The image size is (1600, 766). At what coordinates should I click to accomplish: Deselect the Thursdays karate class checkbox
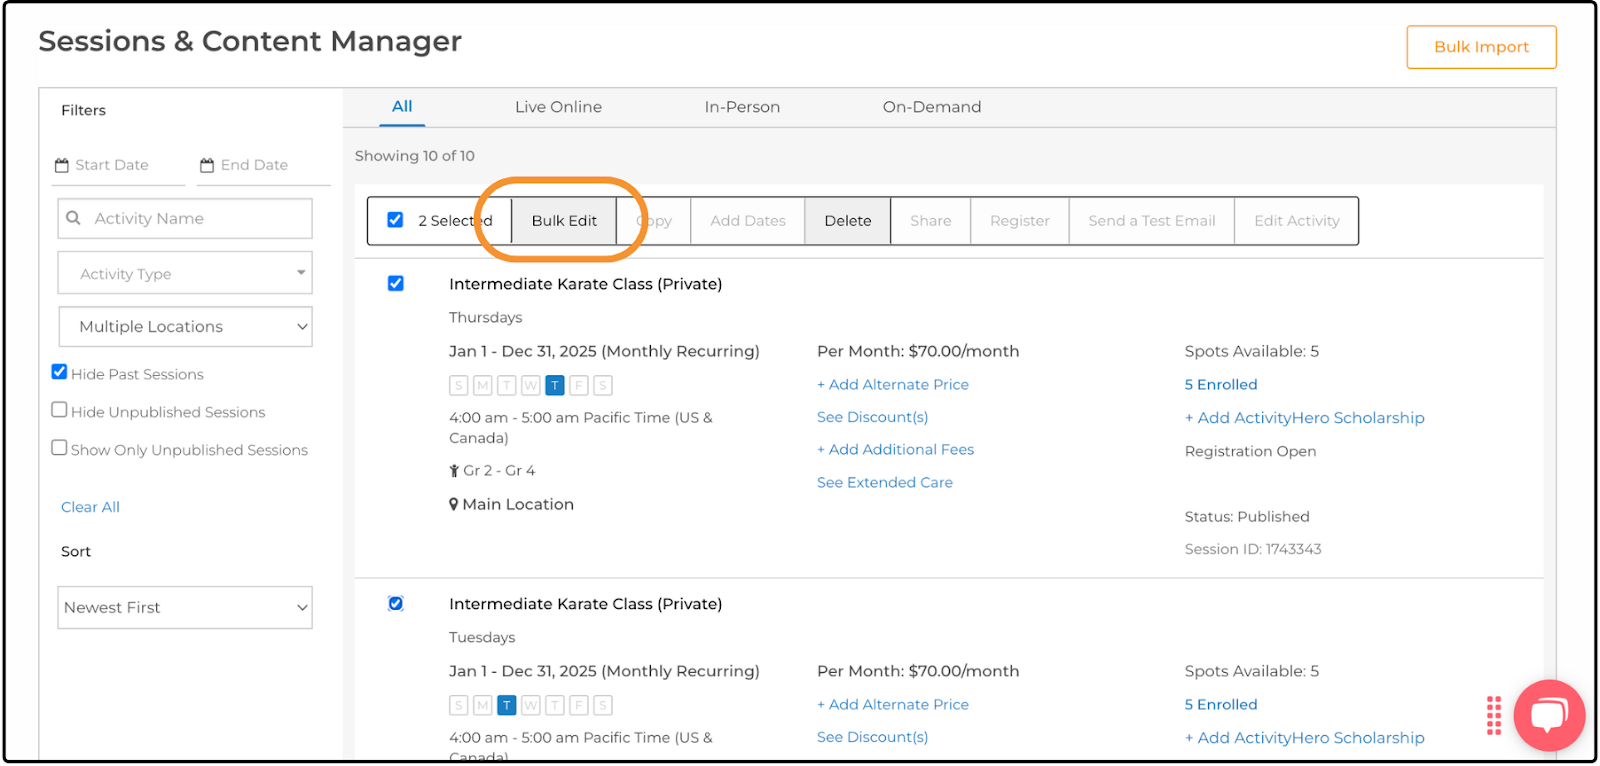click(396, 283)
